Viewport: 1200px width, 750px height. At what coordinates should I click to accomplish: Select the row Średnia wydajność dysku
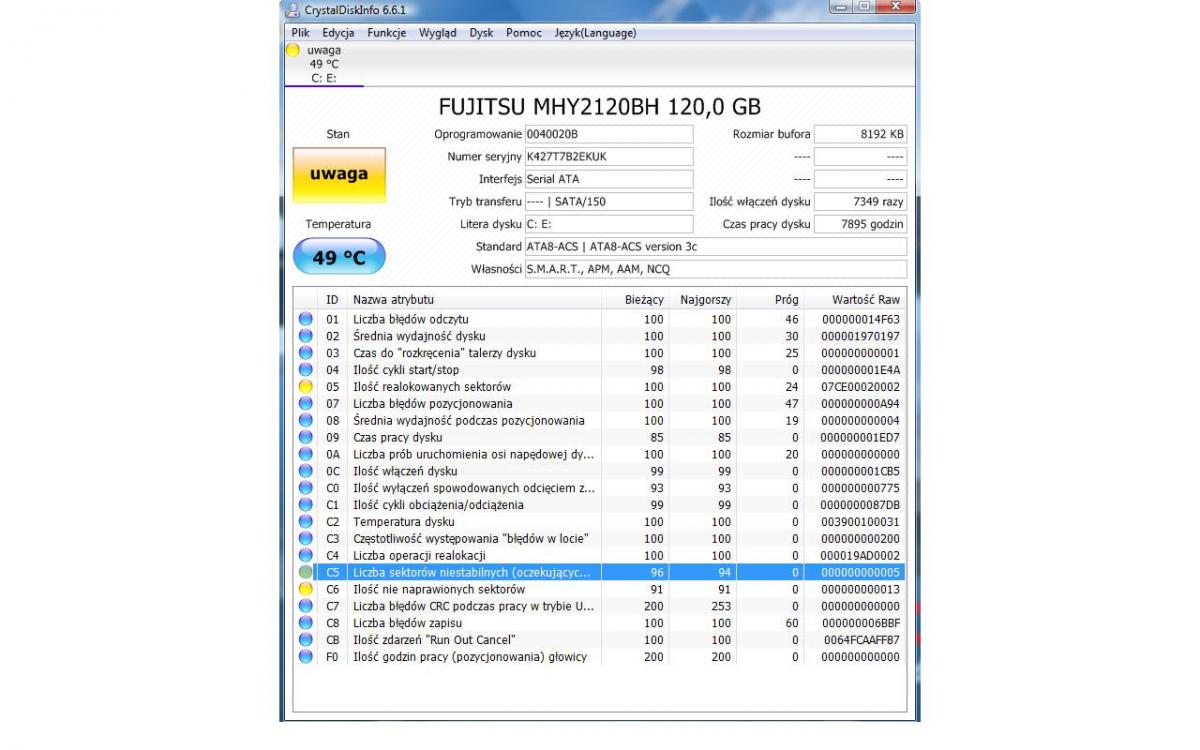point(600,336)
